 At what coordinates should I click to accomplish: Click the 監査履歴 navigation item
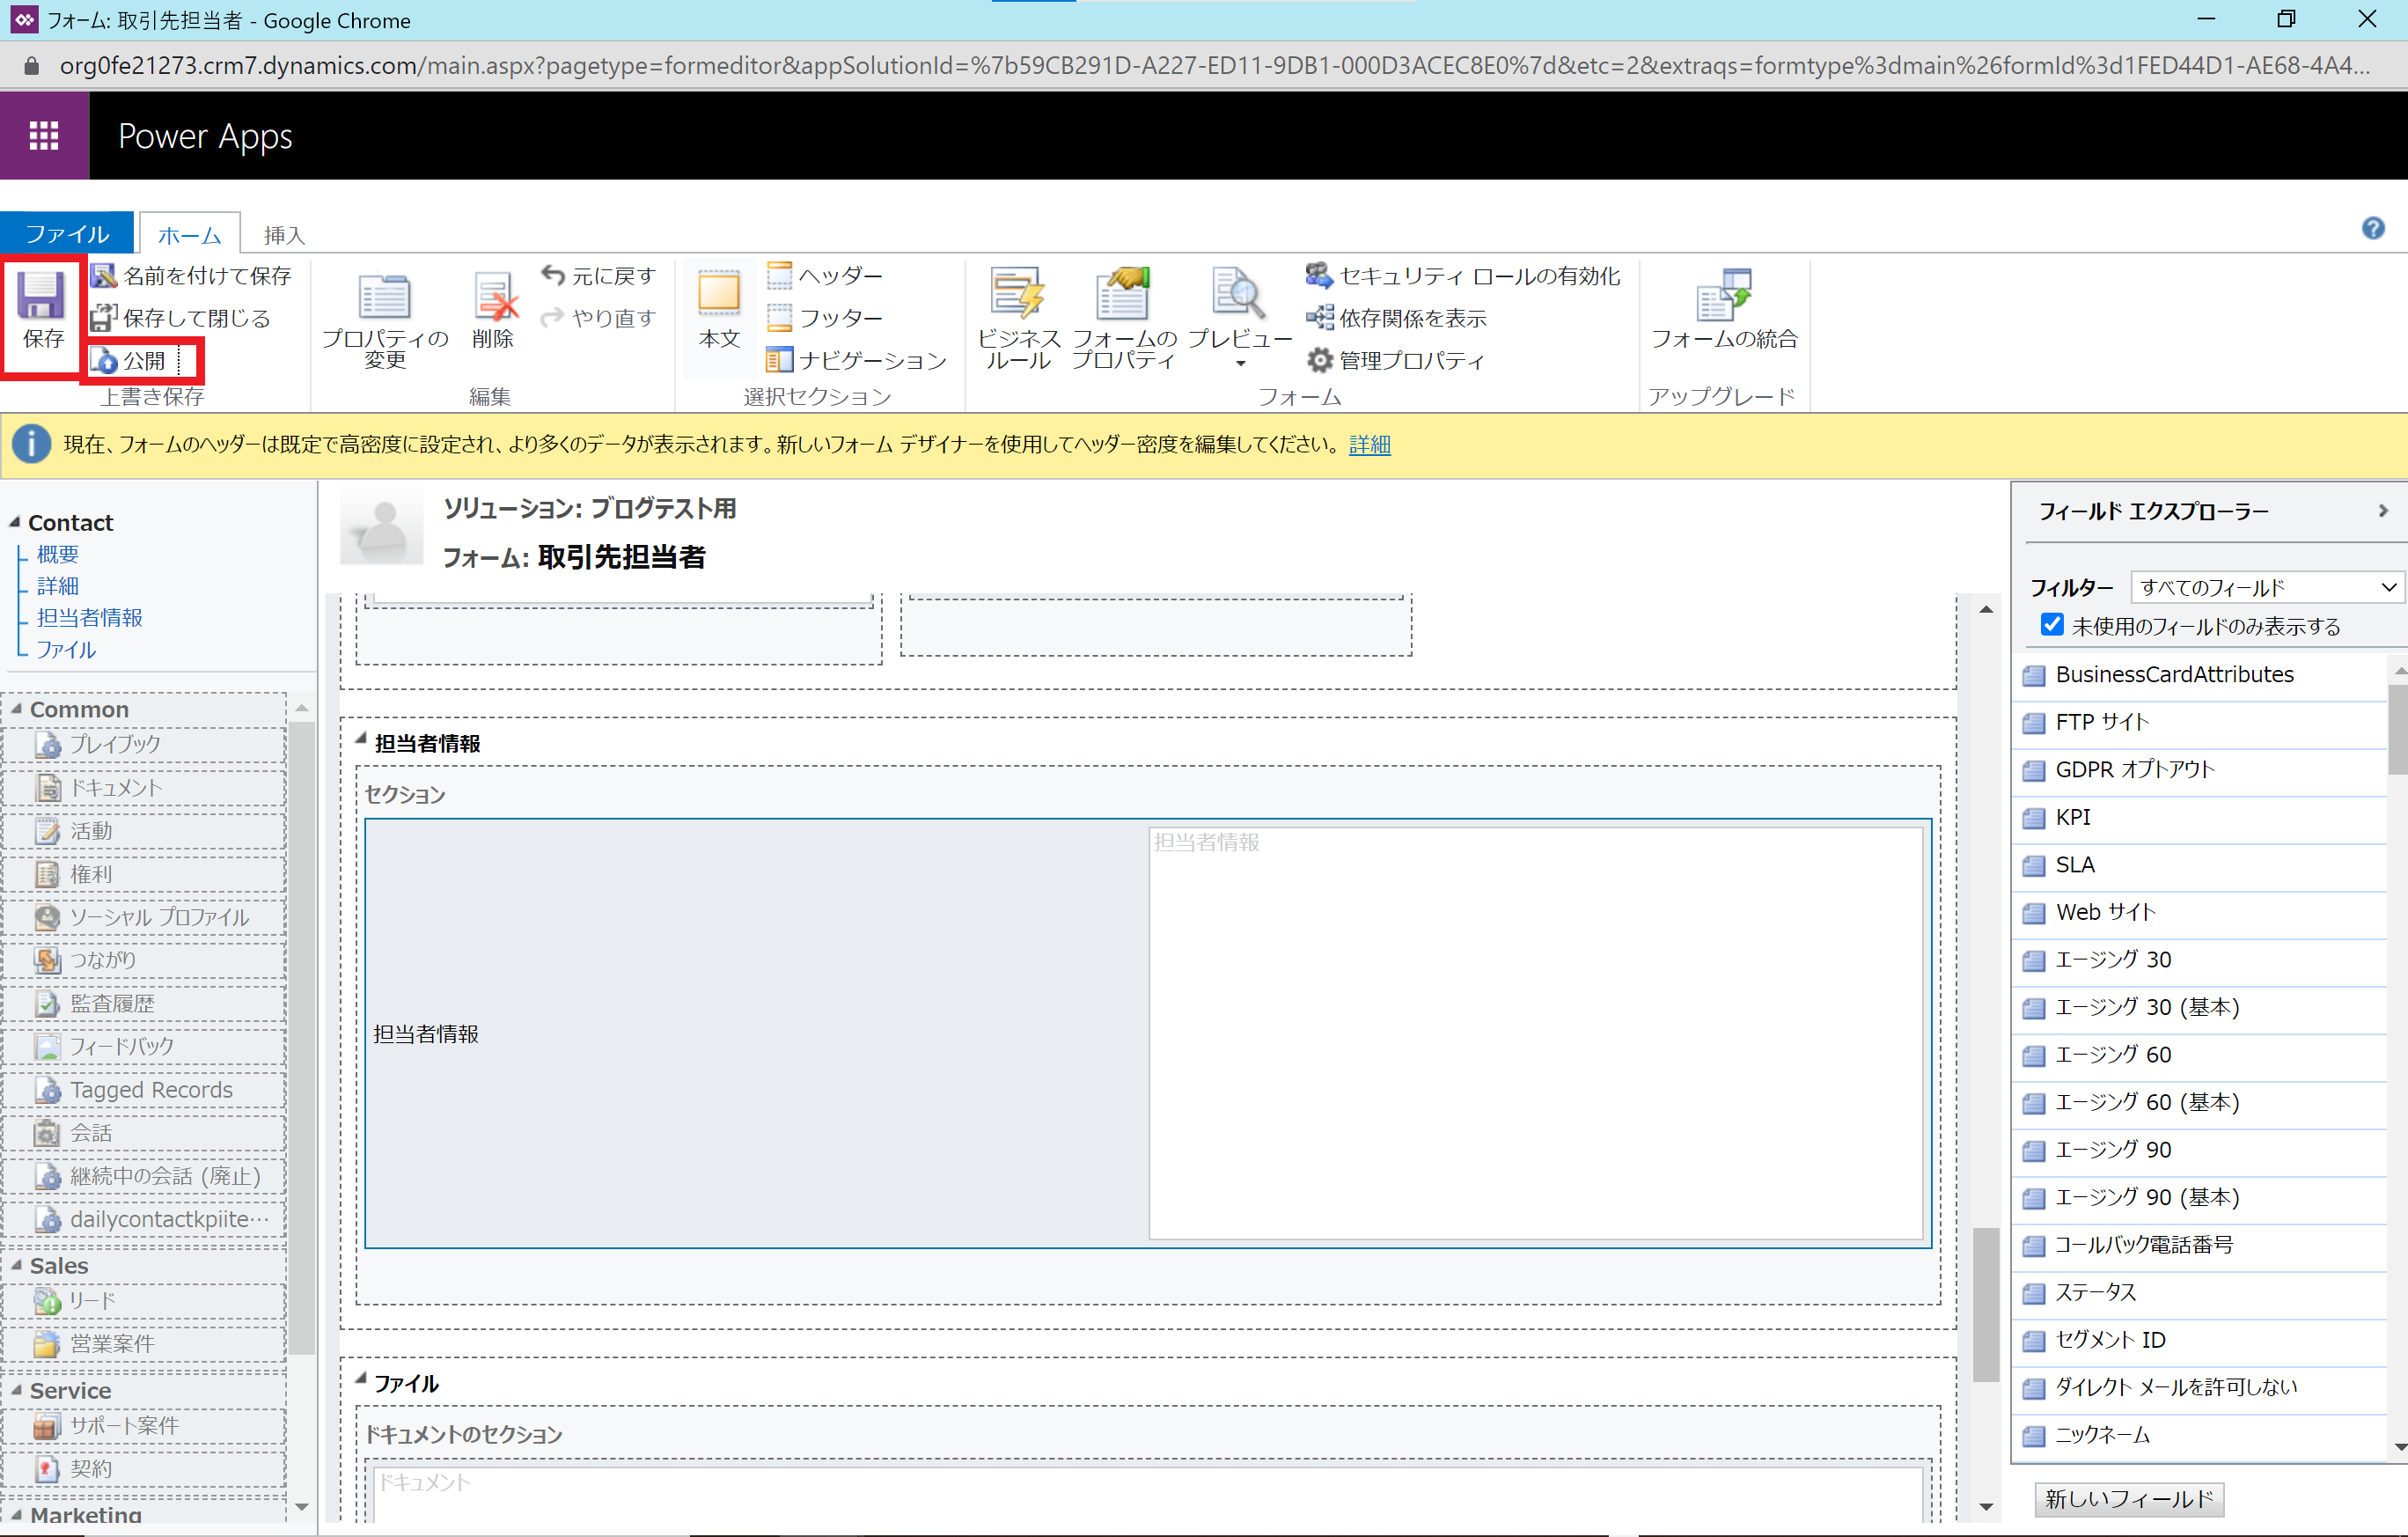(x=146, y=1003)
